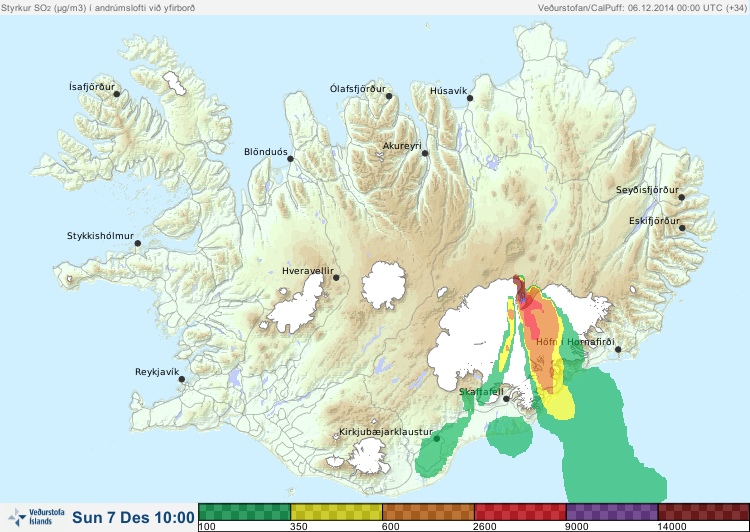Click the Eskifjörður label
The height and width of the screenshot is (532, 750).
654,221
